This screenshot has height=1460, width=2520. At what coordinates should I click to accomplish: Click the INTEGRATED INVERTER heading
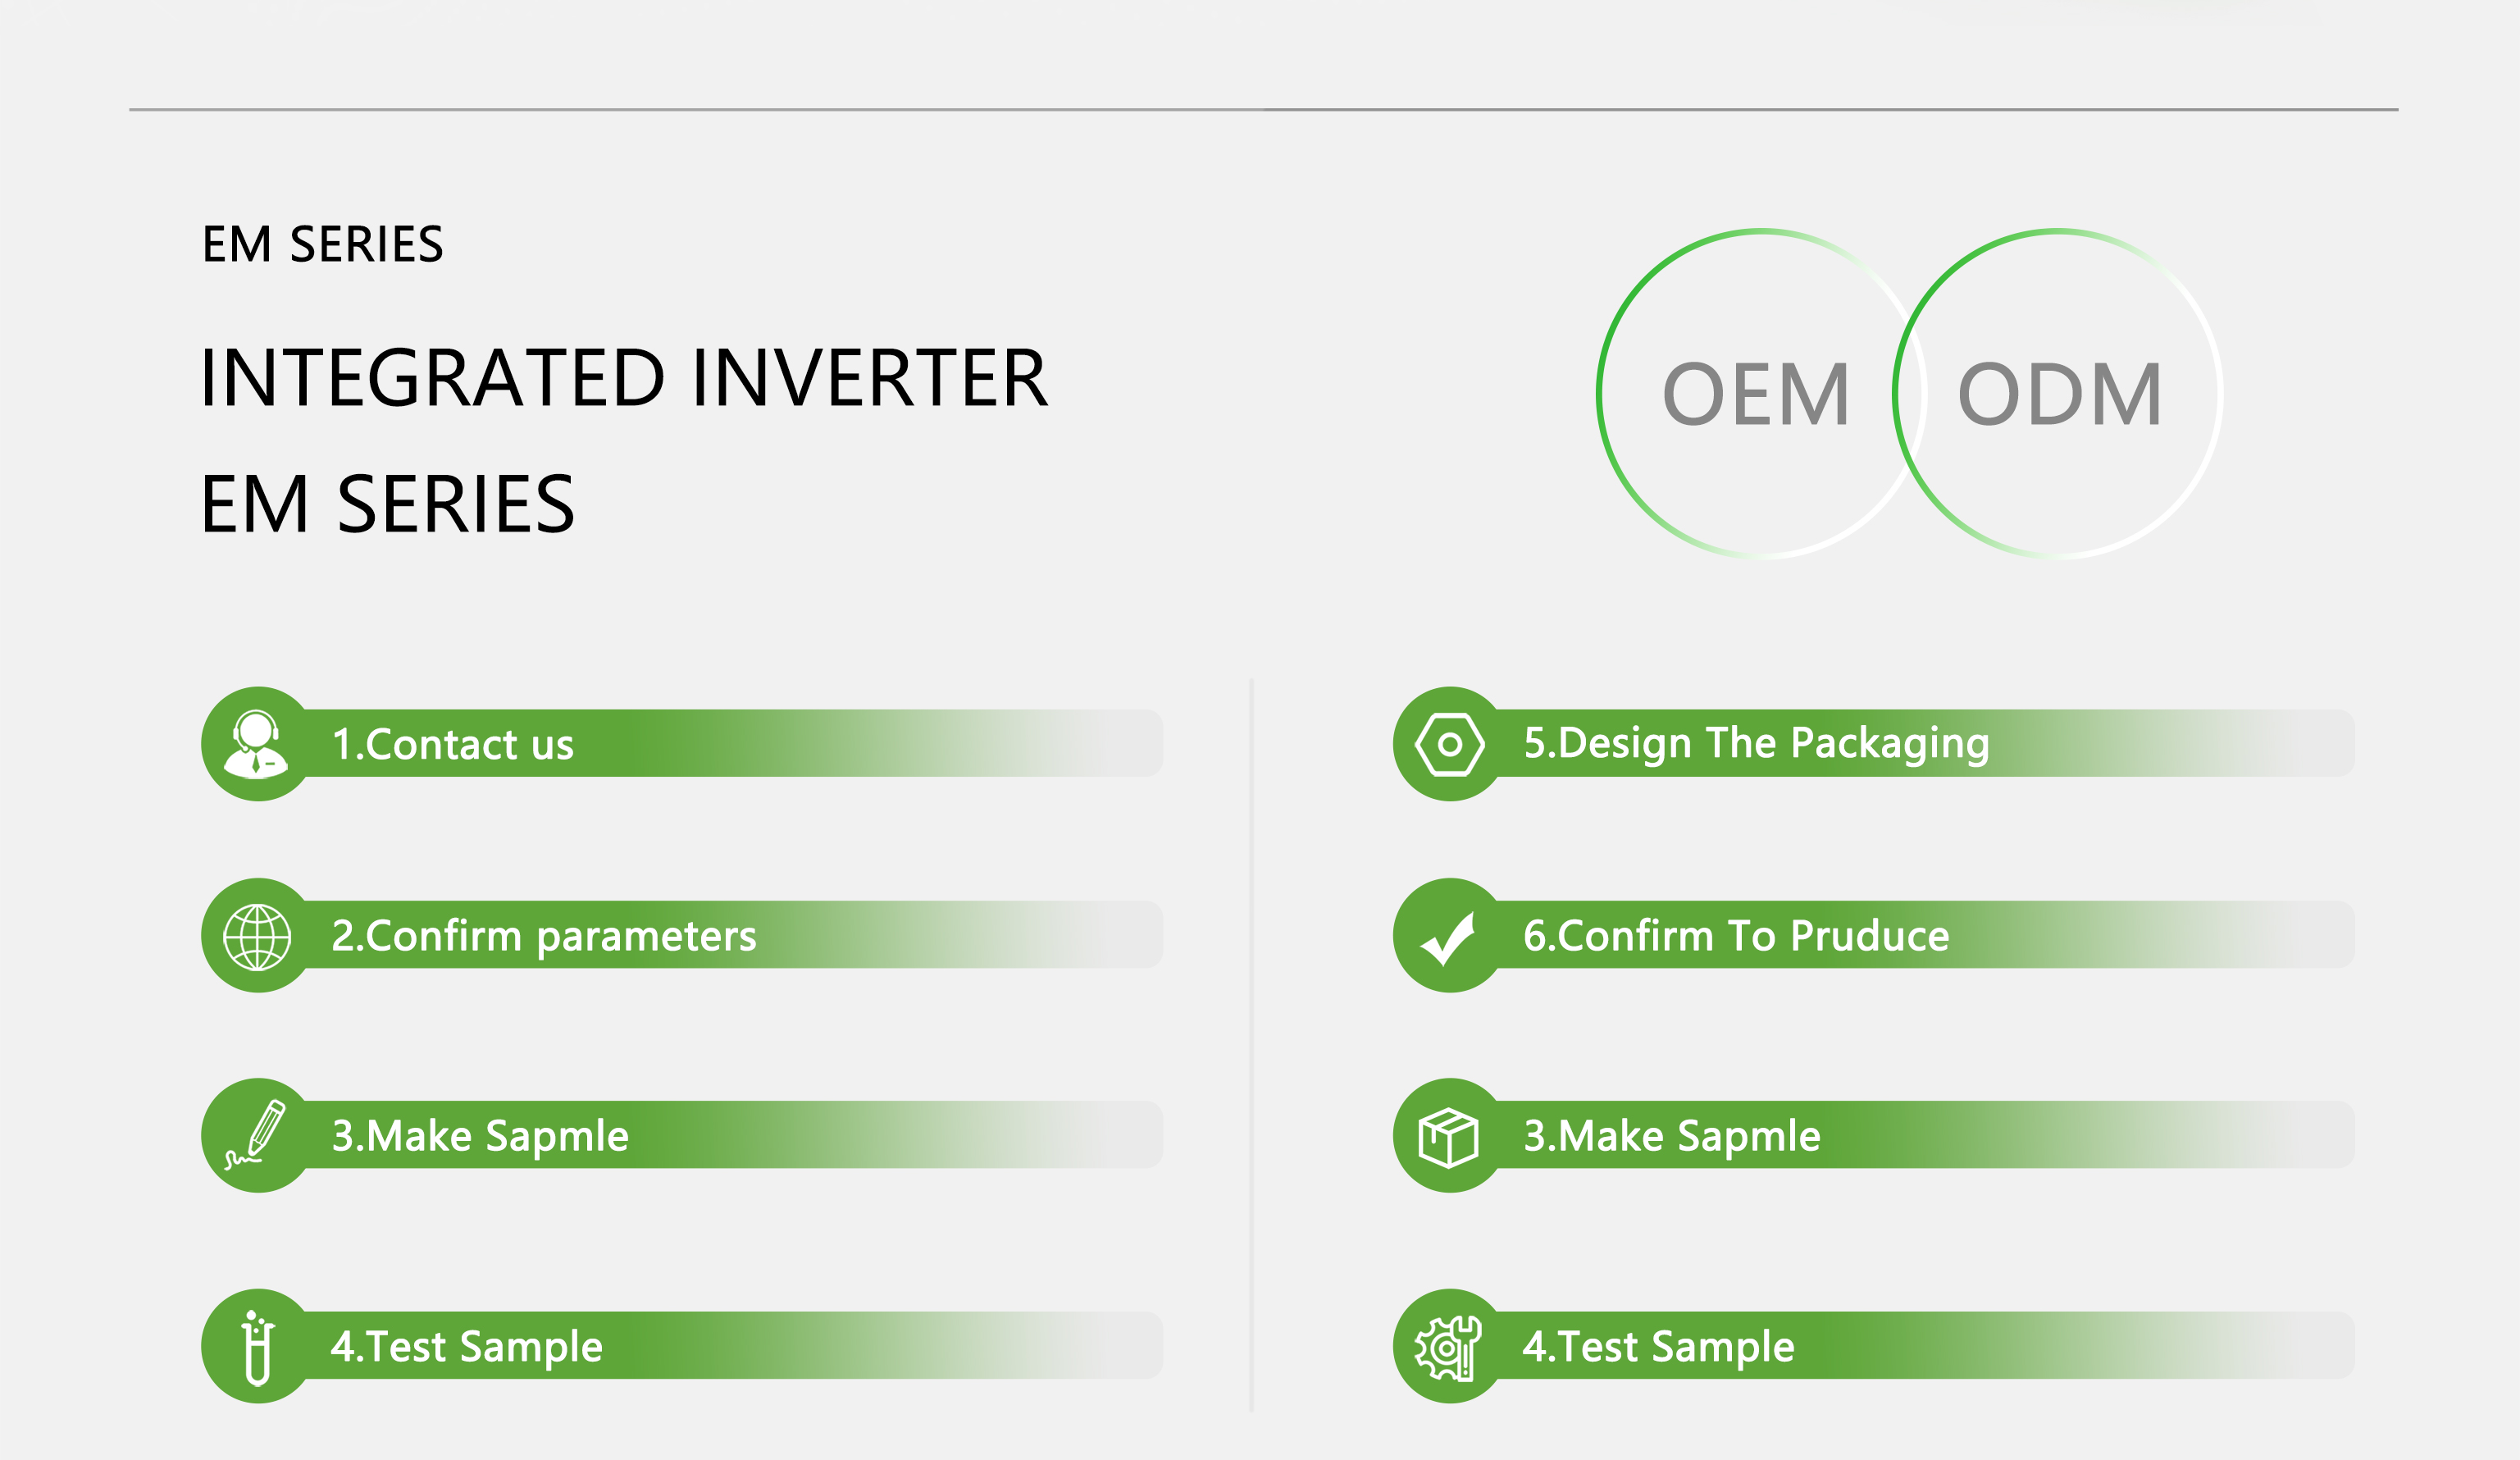pyautogui.click(x=624, y=378)
